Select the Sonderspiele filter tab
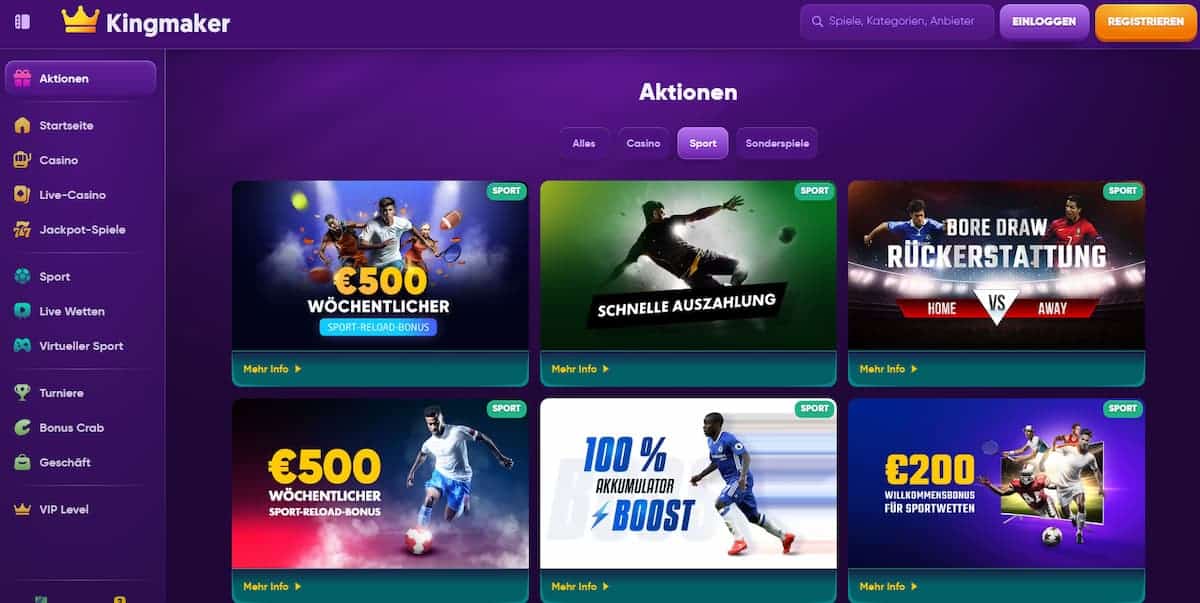Viewport: 1200px width, 603px height. tap(777, 143)
